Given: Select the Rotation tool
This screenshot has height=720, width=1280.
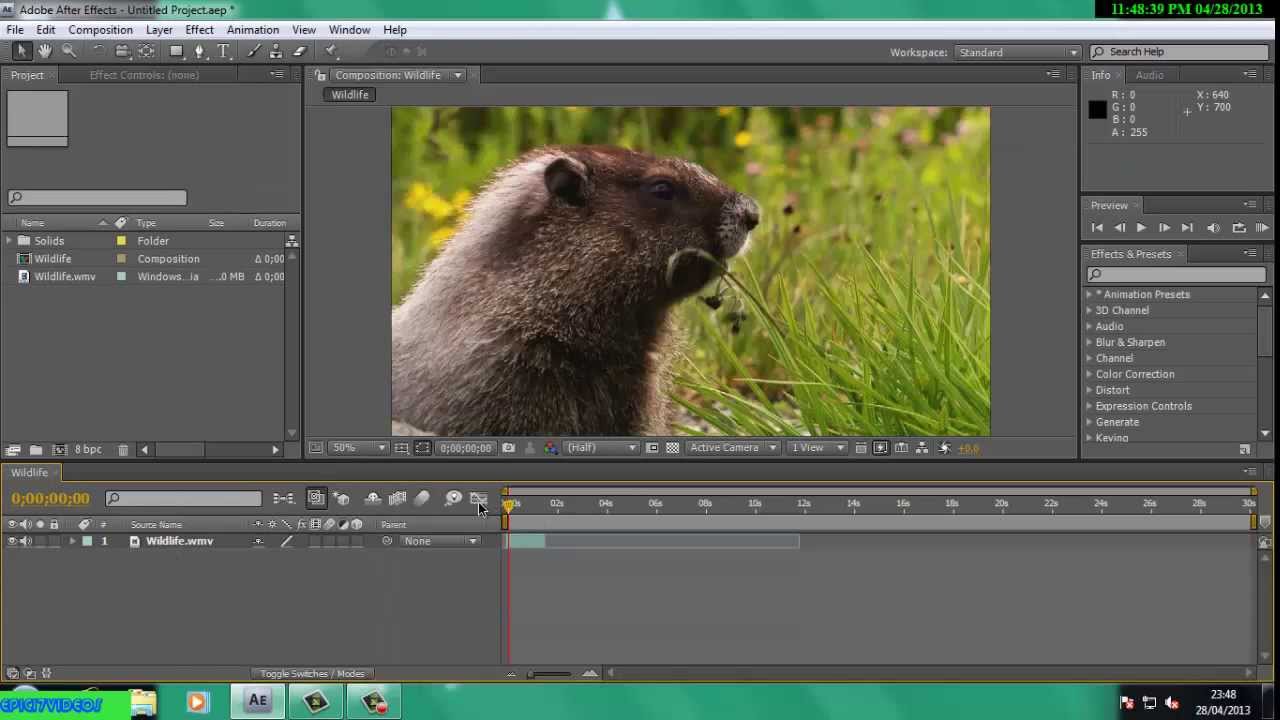Looking at the screenshot, I should pyautogui.click(x=98, y=51).
